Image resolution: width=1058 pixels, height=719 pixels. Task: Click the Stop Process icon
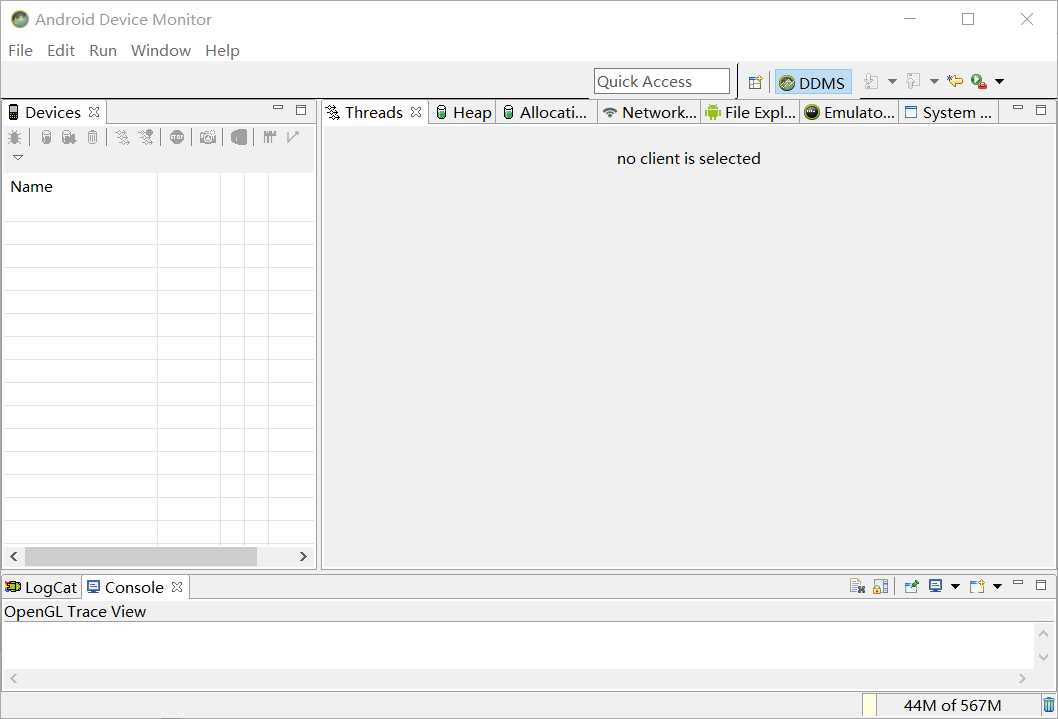coord(177,138)
